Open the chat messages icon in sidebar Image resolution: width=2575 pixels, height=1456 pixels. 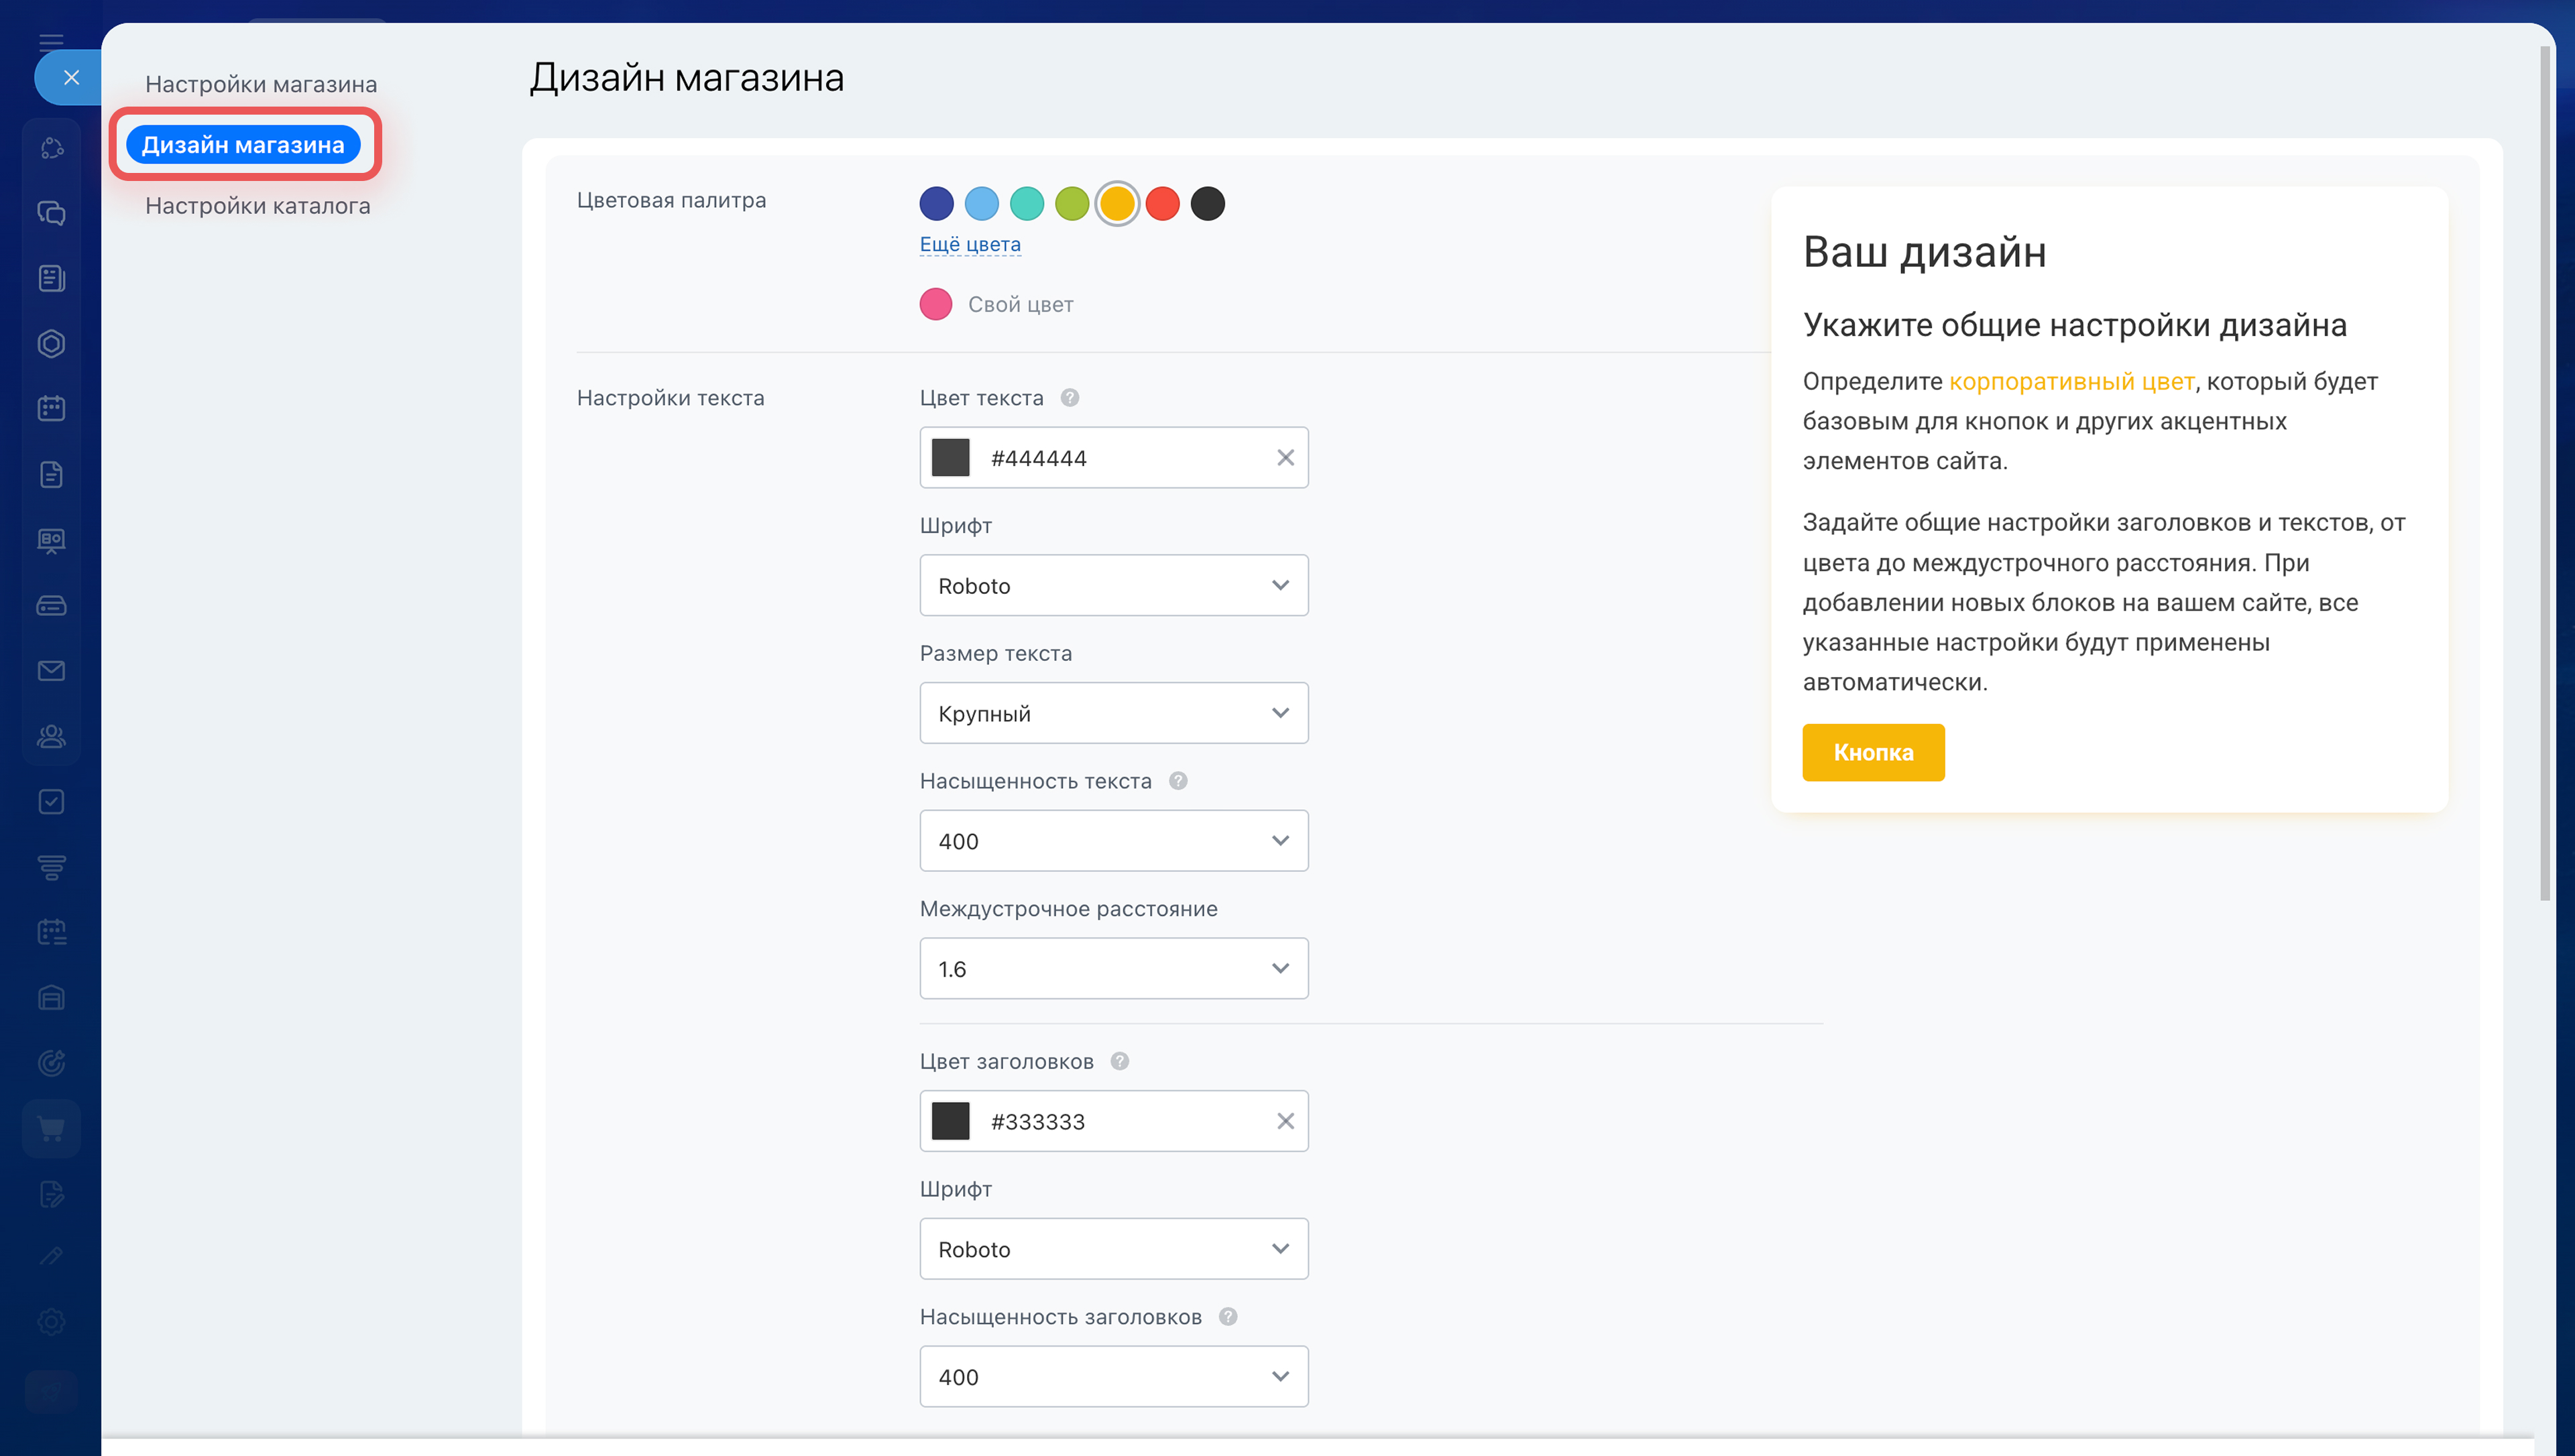(x=51, y=213)
